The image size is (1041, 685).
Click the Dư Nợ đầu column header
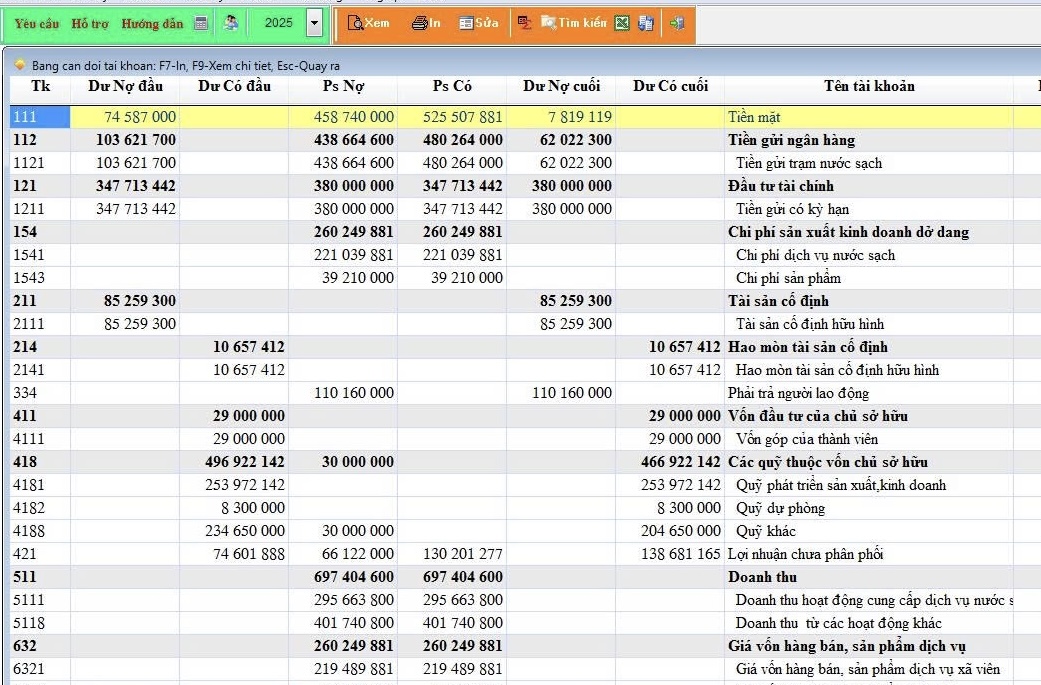125,86
